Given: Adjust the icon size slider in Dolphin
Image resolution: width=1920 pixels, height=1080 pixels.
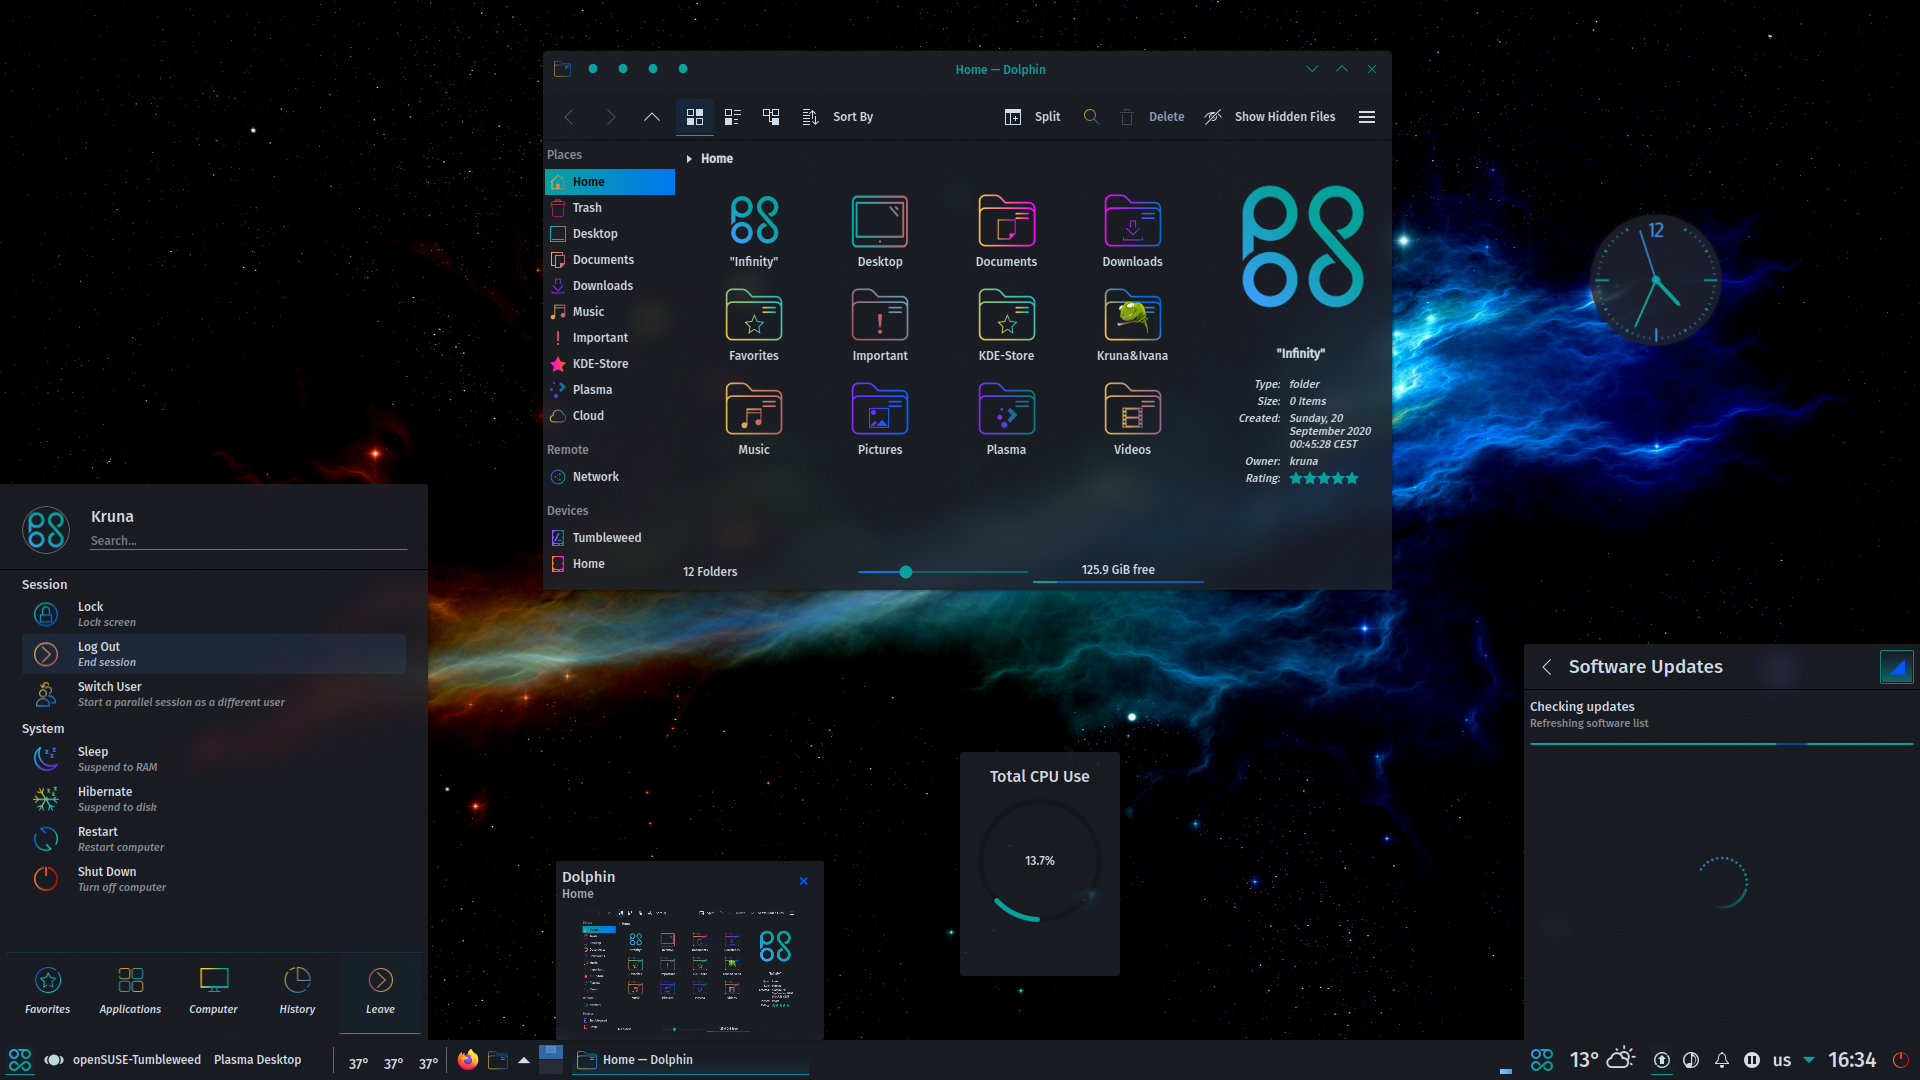Looking at the screenshot, I should [905, 571].
